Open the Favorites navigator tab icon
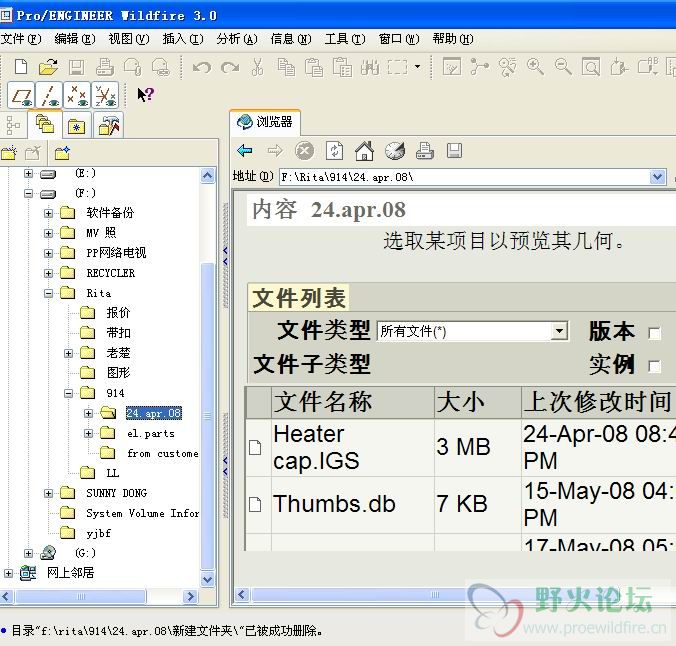Viewport: 676px width, 646px height. pos(76,125)
